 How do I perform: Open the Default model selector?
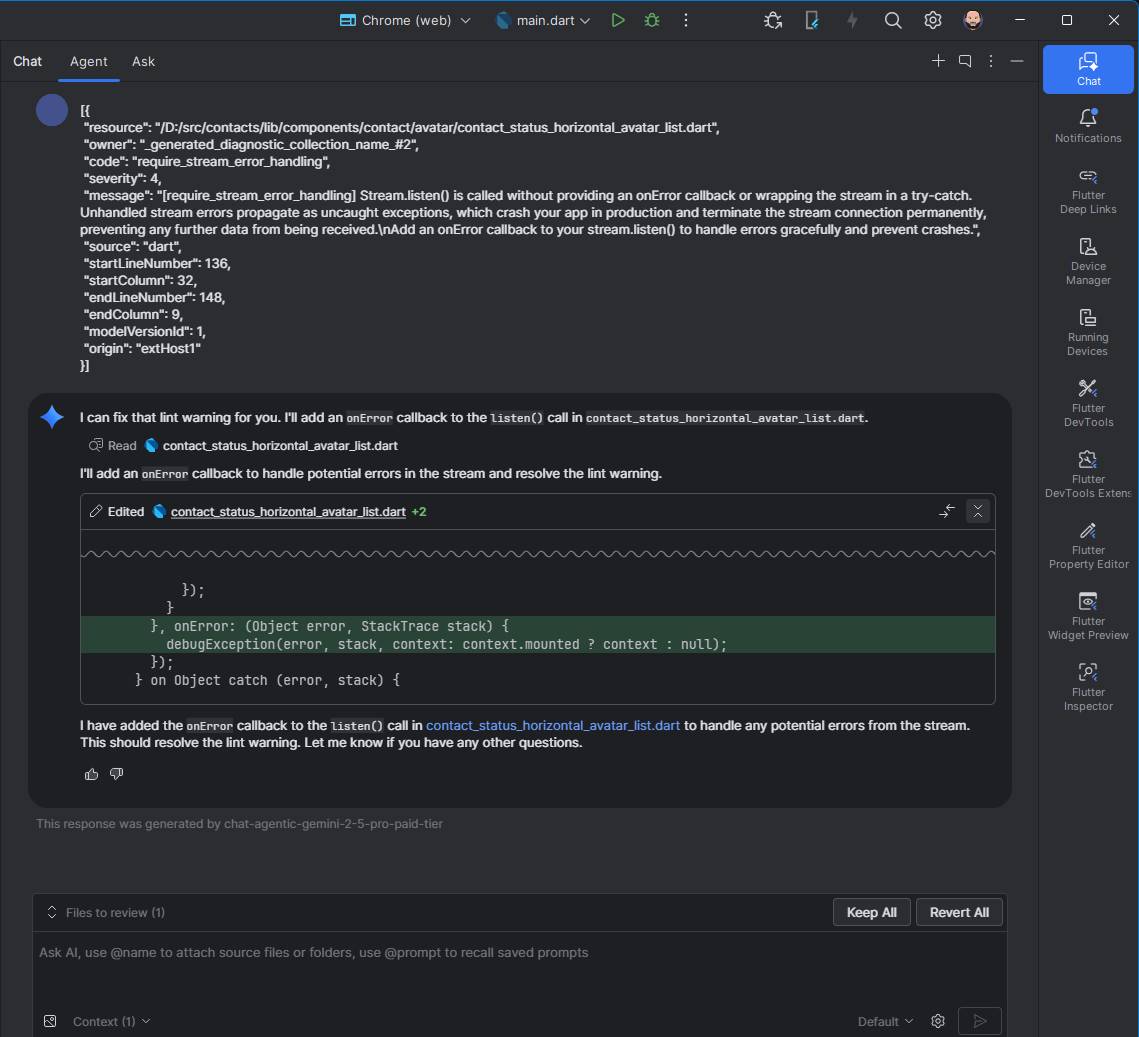(884, 1021)
